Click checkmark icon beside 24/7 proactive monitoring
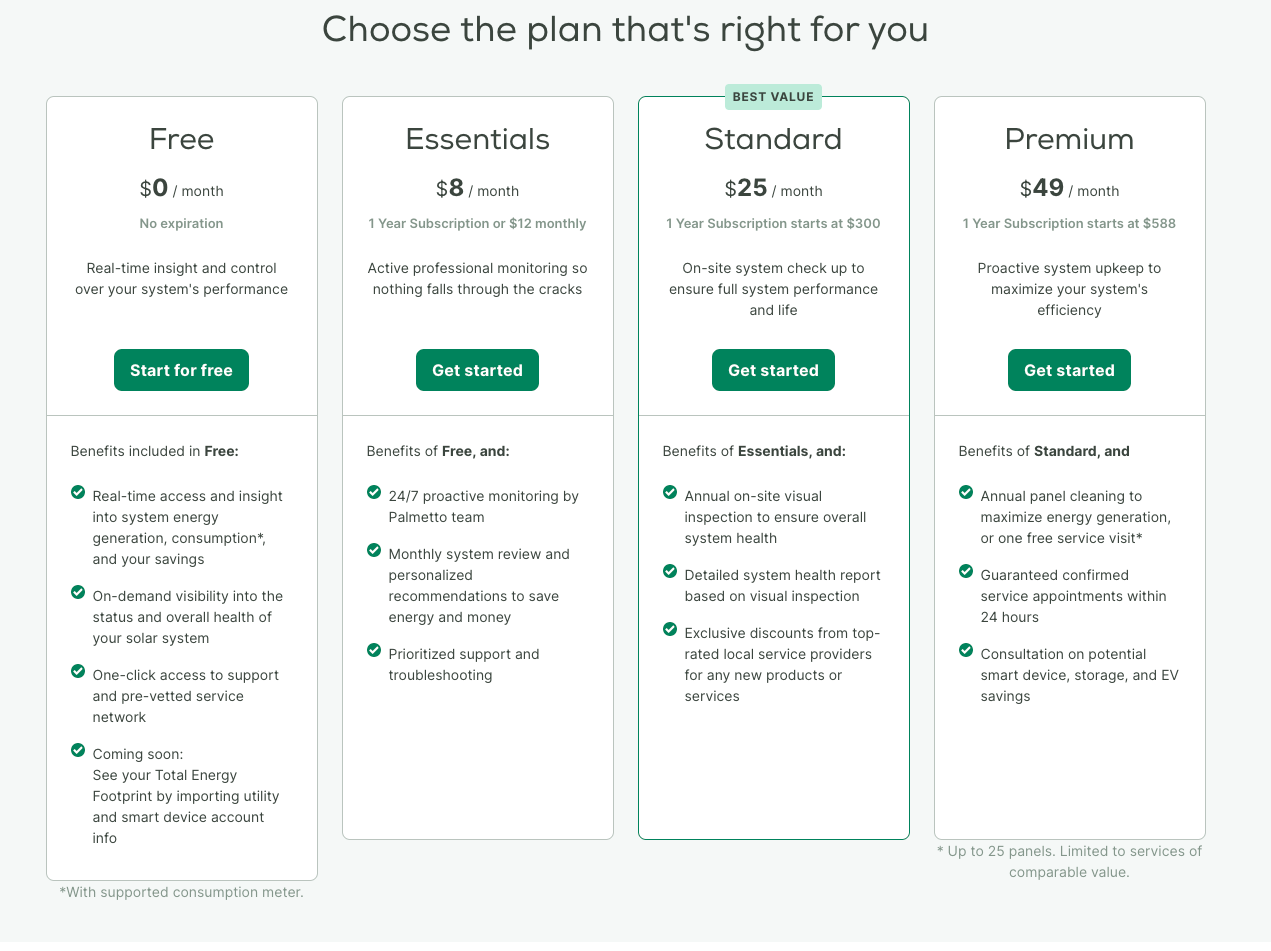Viewport: 1271px width, 951px height. coord(374,492)
